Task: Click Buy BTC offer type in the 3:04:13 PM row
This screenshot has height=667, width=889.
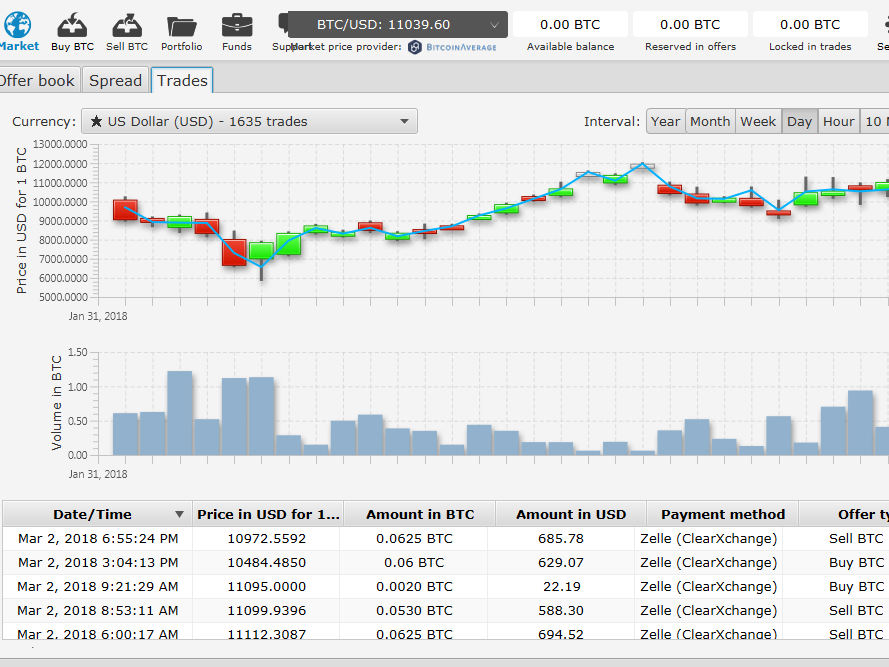Action: tap(856, 563)
